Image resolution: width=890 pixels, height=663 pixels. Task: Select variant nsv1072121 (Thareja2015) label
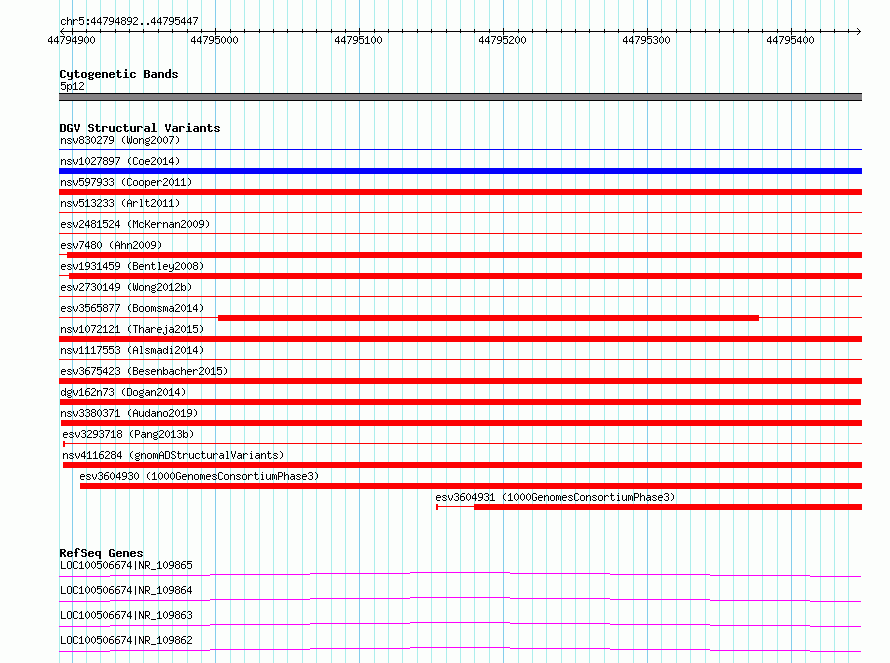coord(132,329)
